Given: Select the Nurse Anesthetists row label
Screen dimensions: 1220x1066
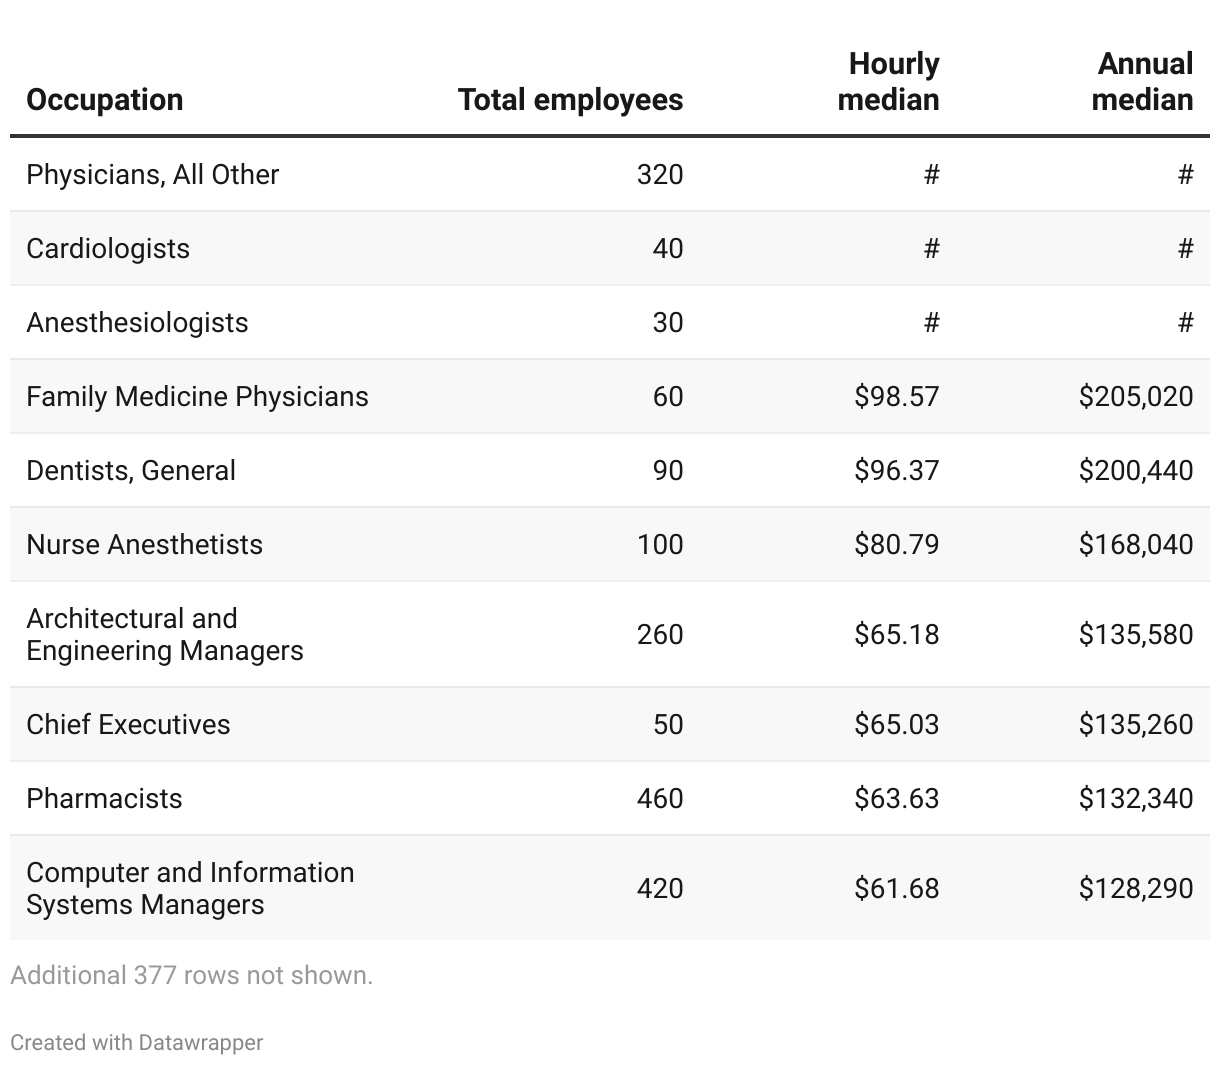Looking at the screenshot, I should [144, 544].
